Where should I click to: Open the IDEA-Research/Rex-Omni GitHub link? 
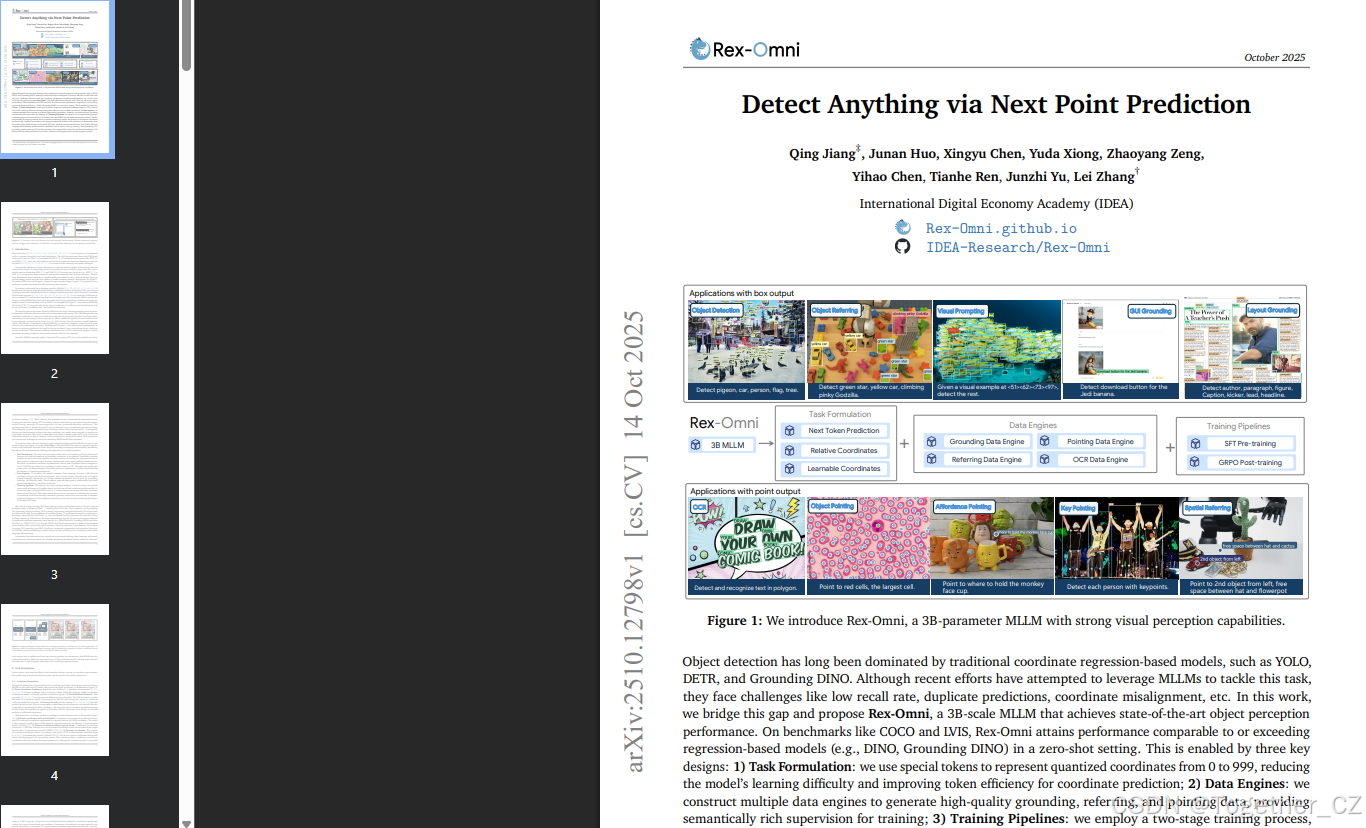(1017, 247)
